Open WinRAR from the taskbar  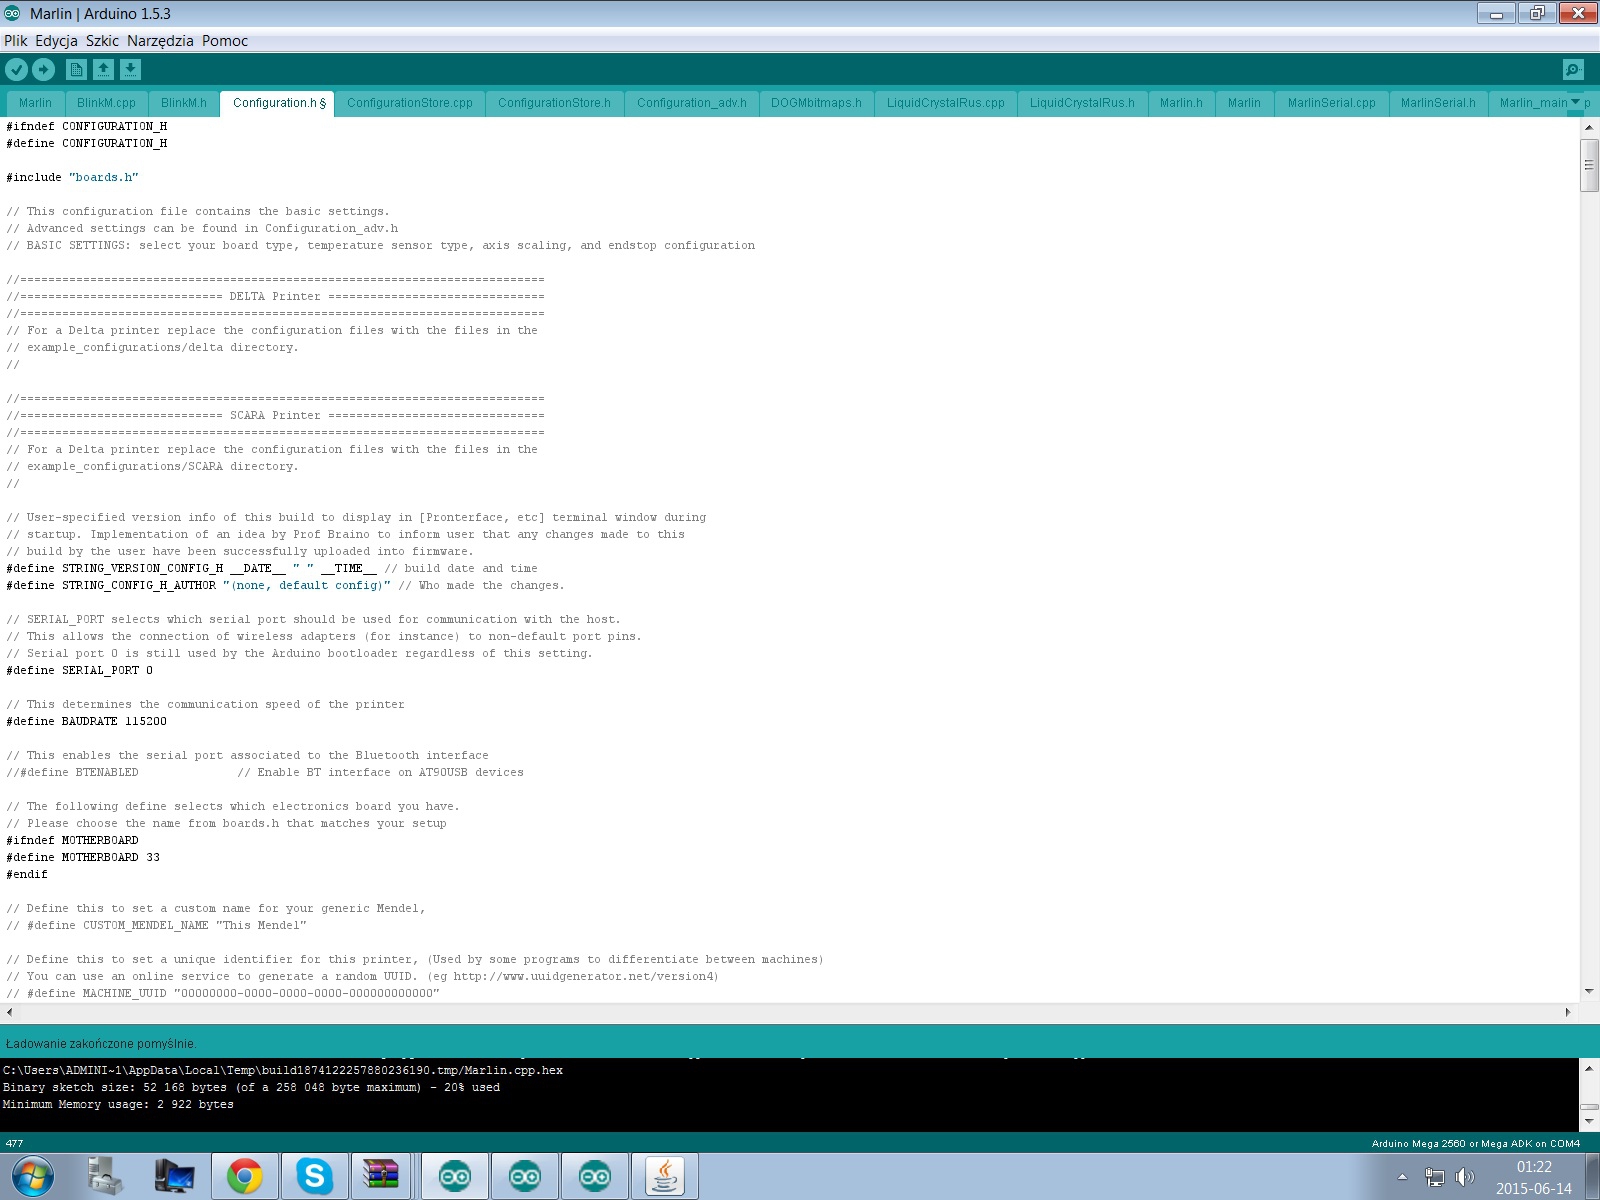tap(381, 1176)
